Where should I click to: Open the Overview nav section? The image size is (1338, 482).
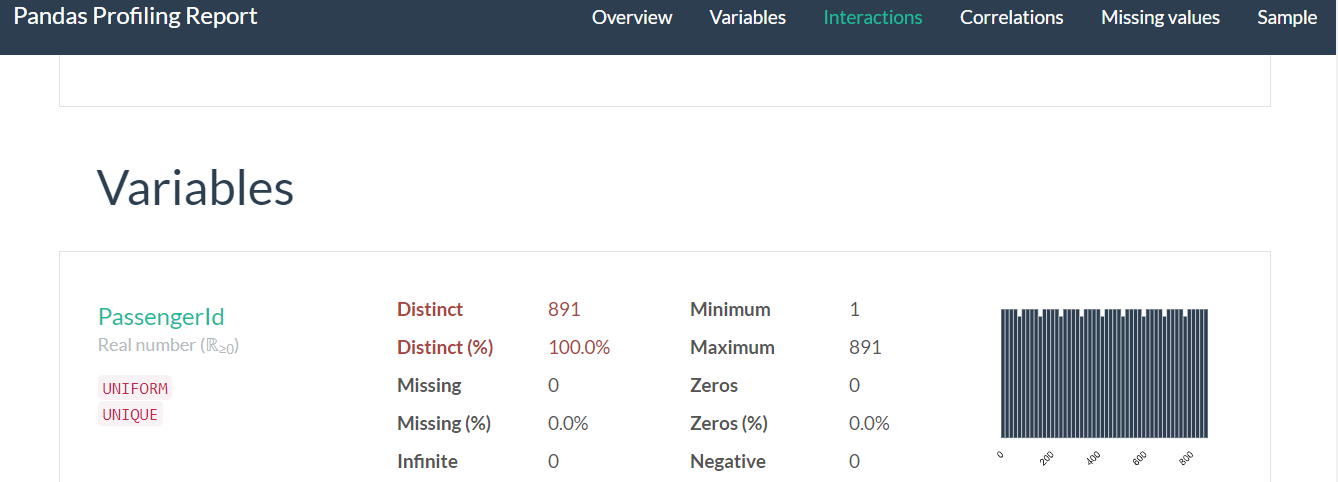632,17
